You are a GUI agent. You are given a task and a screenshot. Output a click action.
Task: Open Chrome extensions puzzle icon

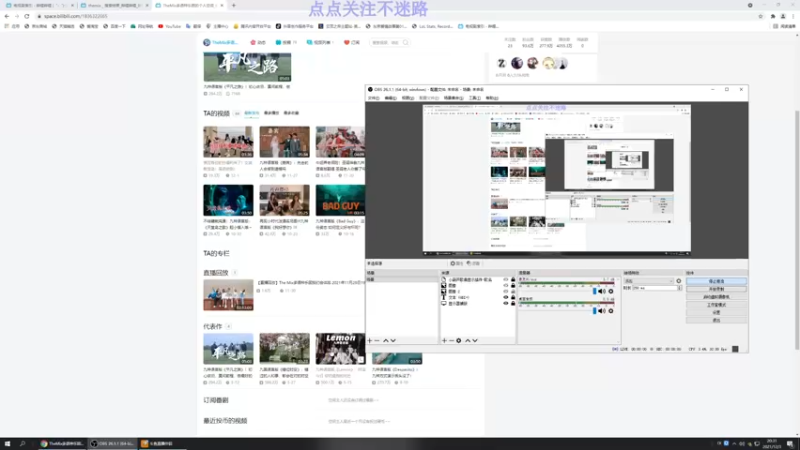click(773, 16)
